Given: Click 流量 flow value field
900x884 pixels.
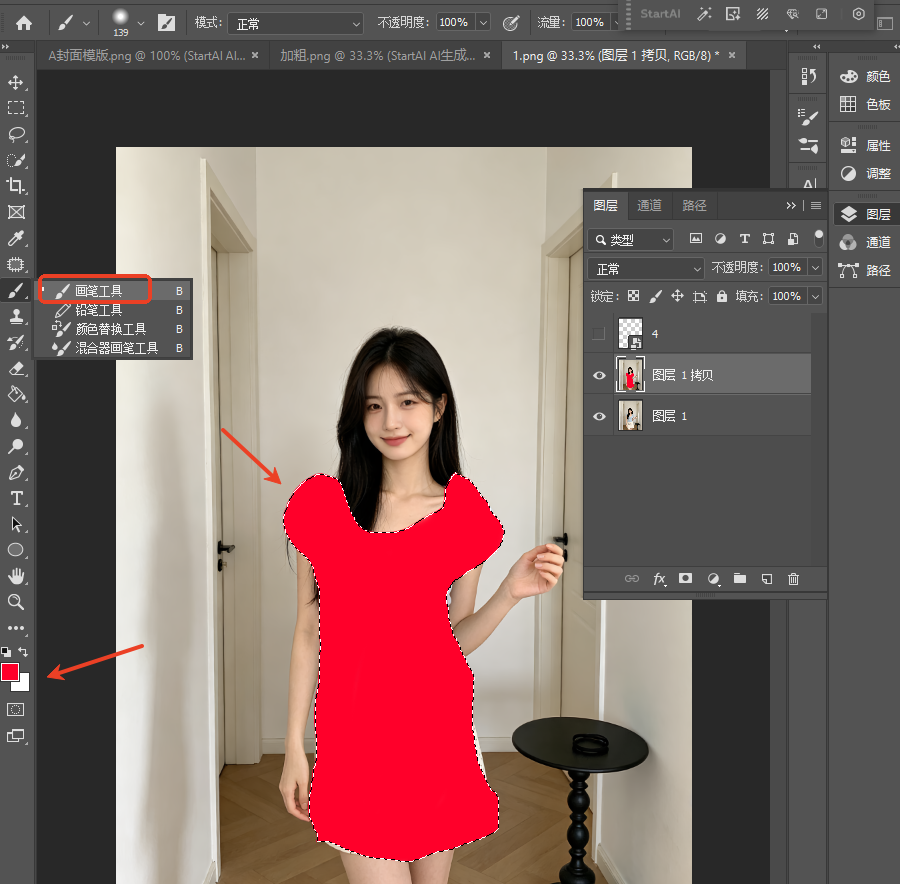Looking at the screenshot, I should pyautogui.click(x=589, y=22).
